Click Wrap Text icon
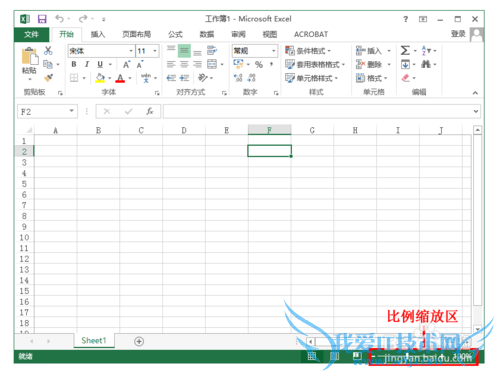Screen dimensions: 500x376 tap(212, 51)
